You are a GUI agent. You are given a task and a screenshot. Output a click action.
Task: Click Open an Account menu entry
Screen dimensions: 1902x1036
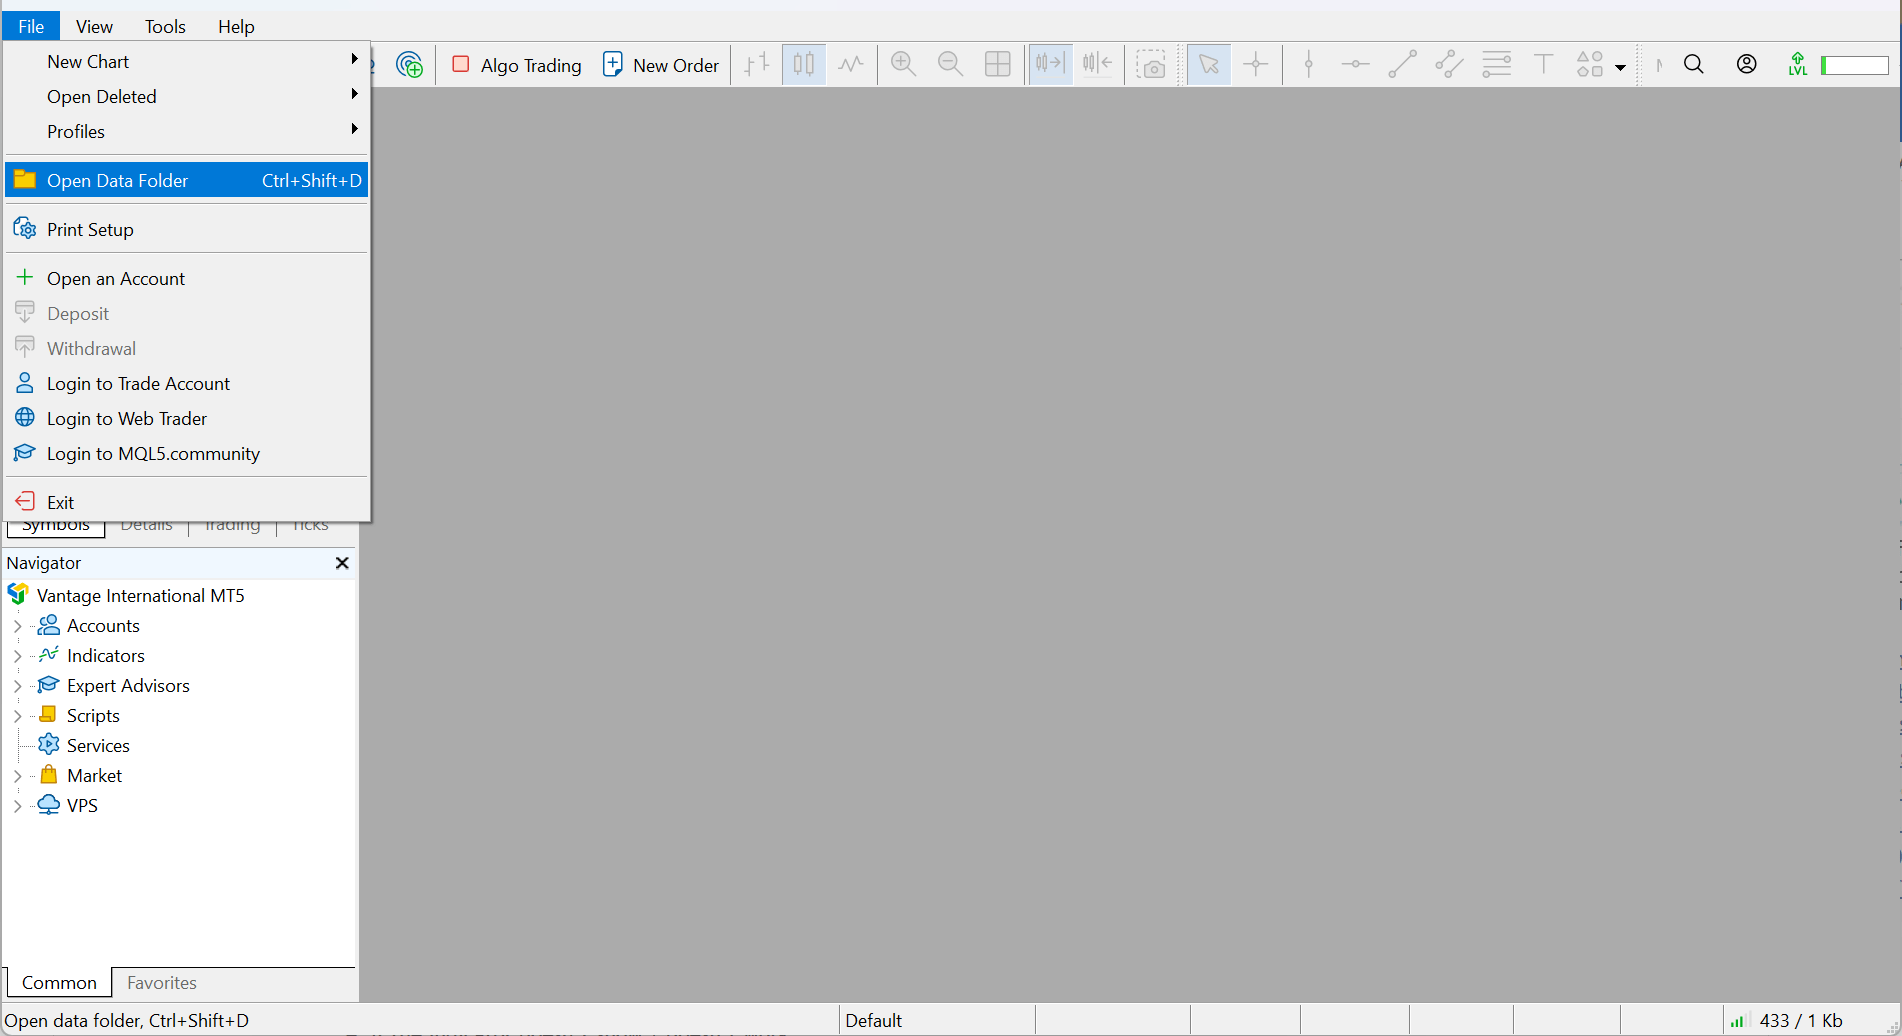click(187, 279)
